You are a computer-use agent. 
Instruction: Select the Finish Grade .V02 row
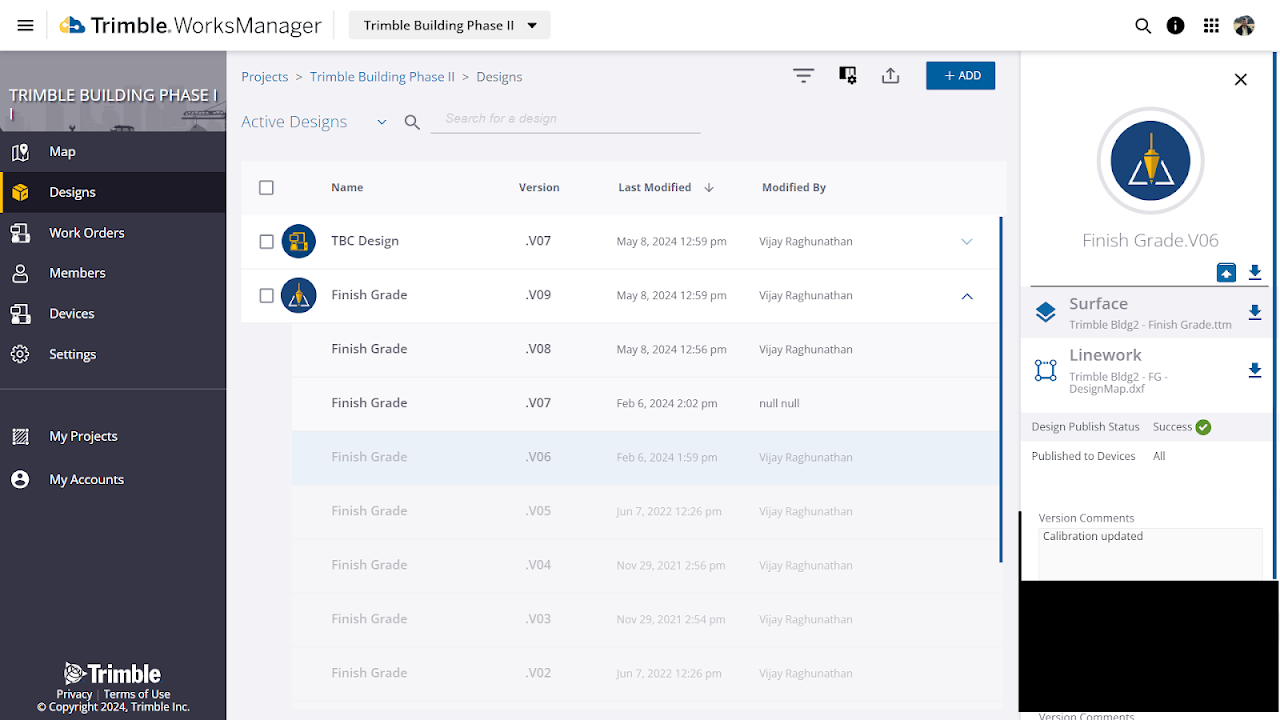coord(646,674)
